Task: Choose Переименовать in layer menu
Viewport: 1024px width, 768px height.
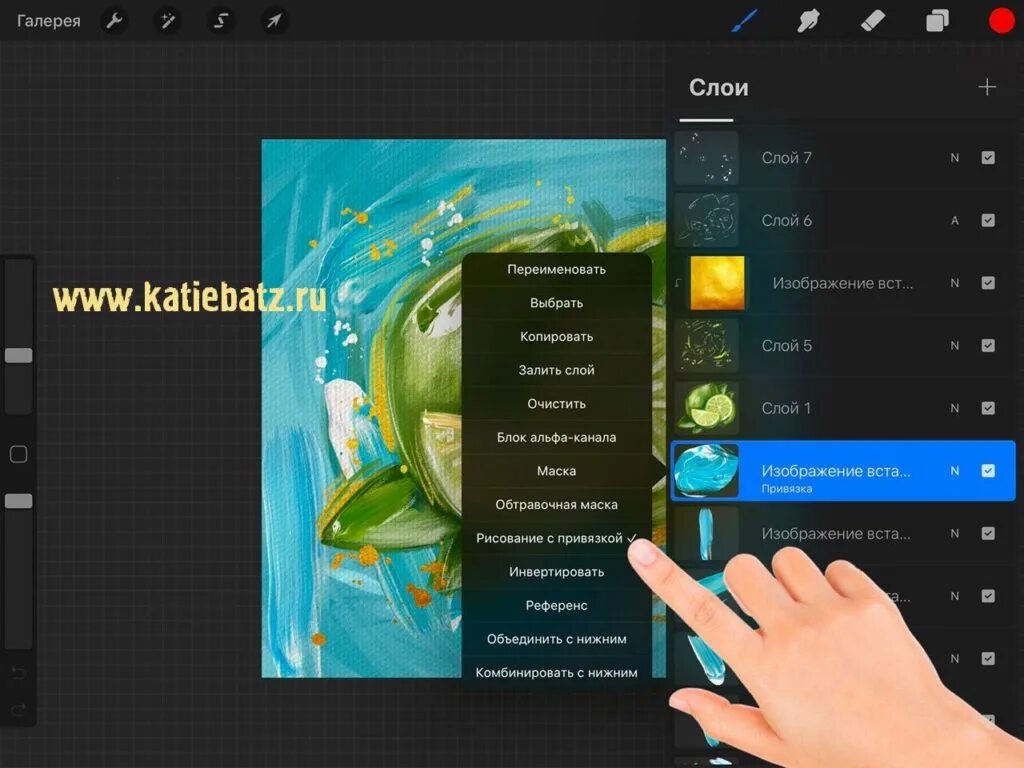Action: click(556, 269)
